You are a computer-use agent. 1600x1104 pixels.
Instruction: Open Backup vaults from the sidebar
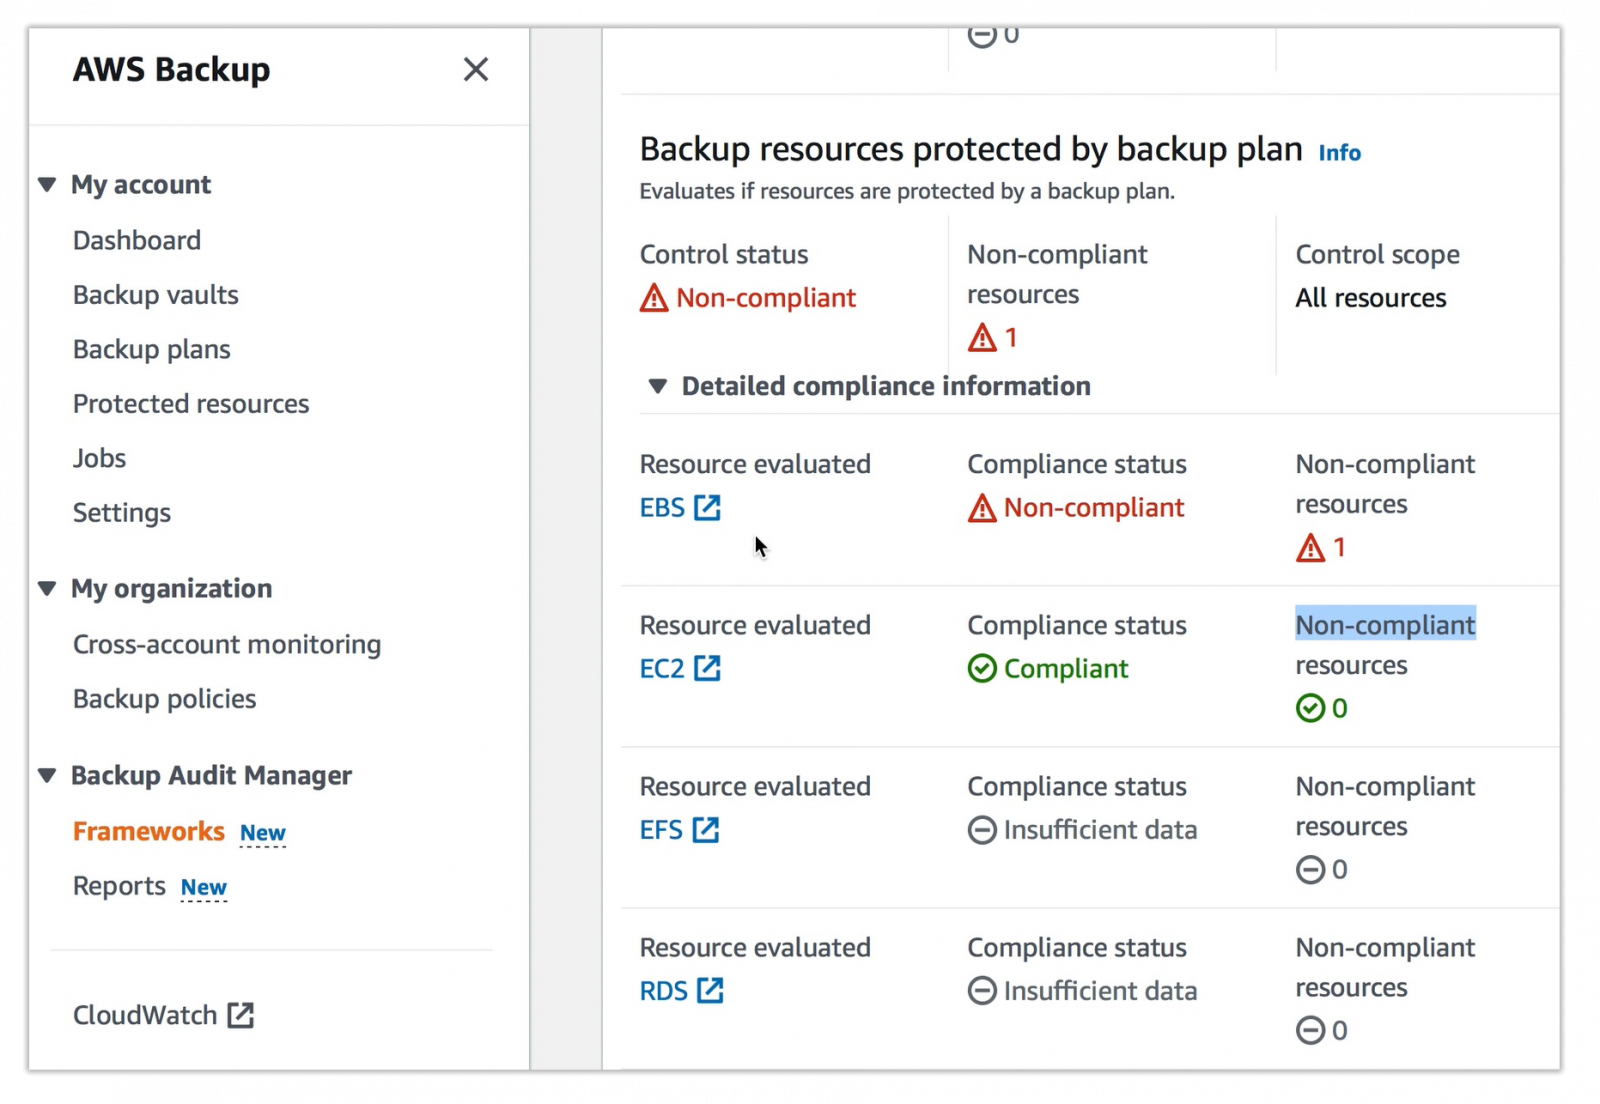click(x=155, y=294)
